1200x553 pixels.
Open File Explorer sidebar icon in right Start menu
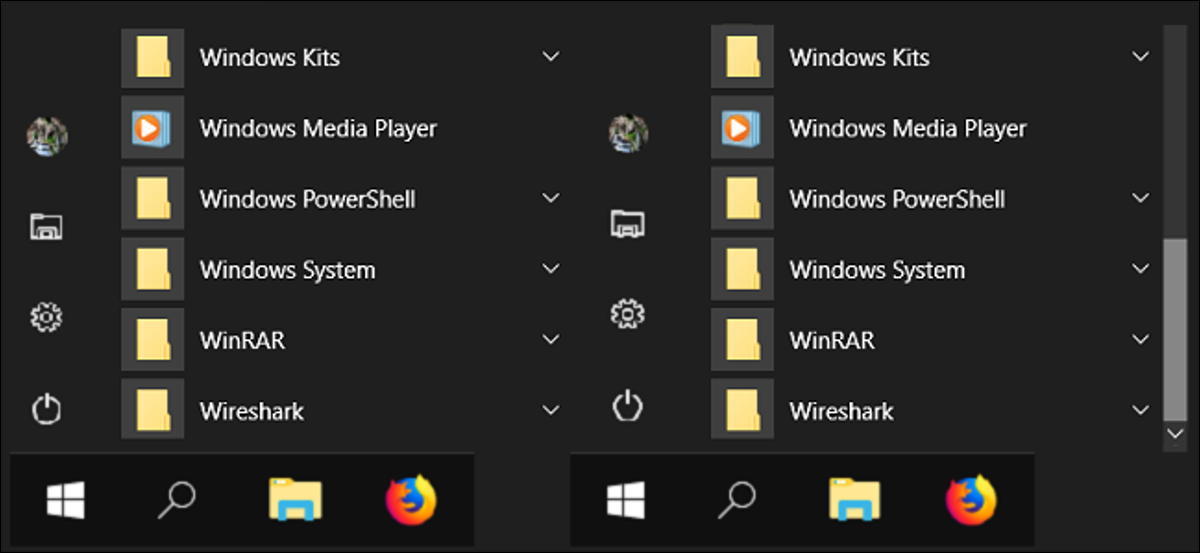[627, 223]
